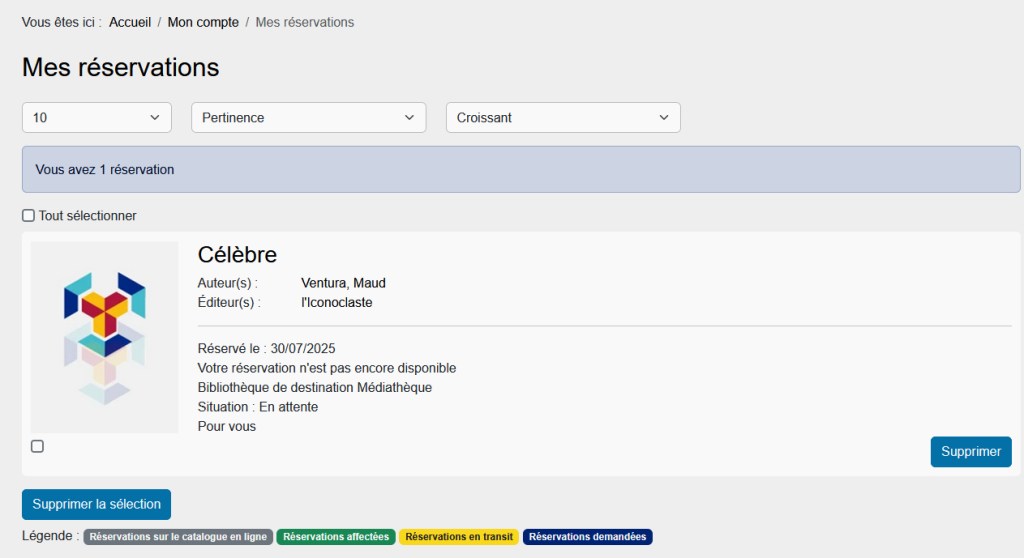The height and width of the screenshot is (558, 1024).
Task: Open the results-per-page dropdown showing 10
Action: tap(97, 118)
